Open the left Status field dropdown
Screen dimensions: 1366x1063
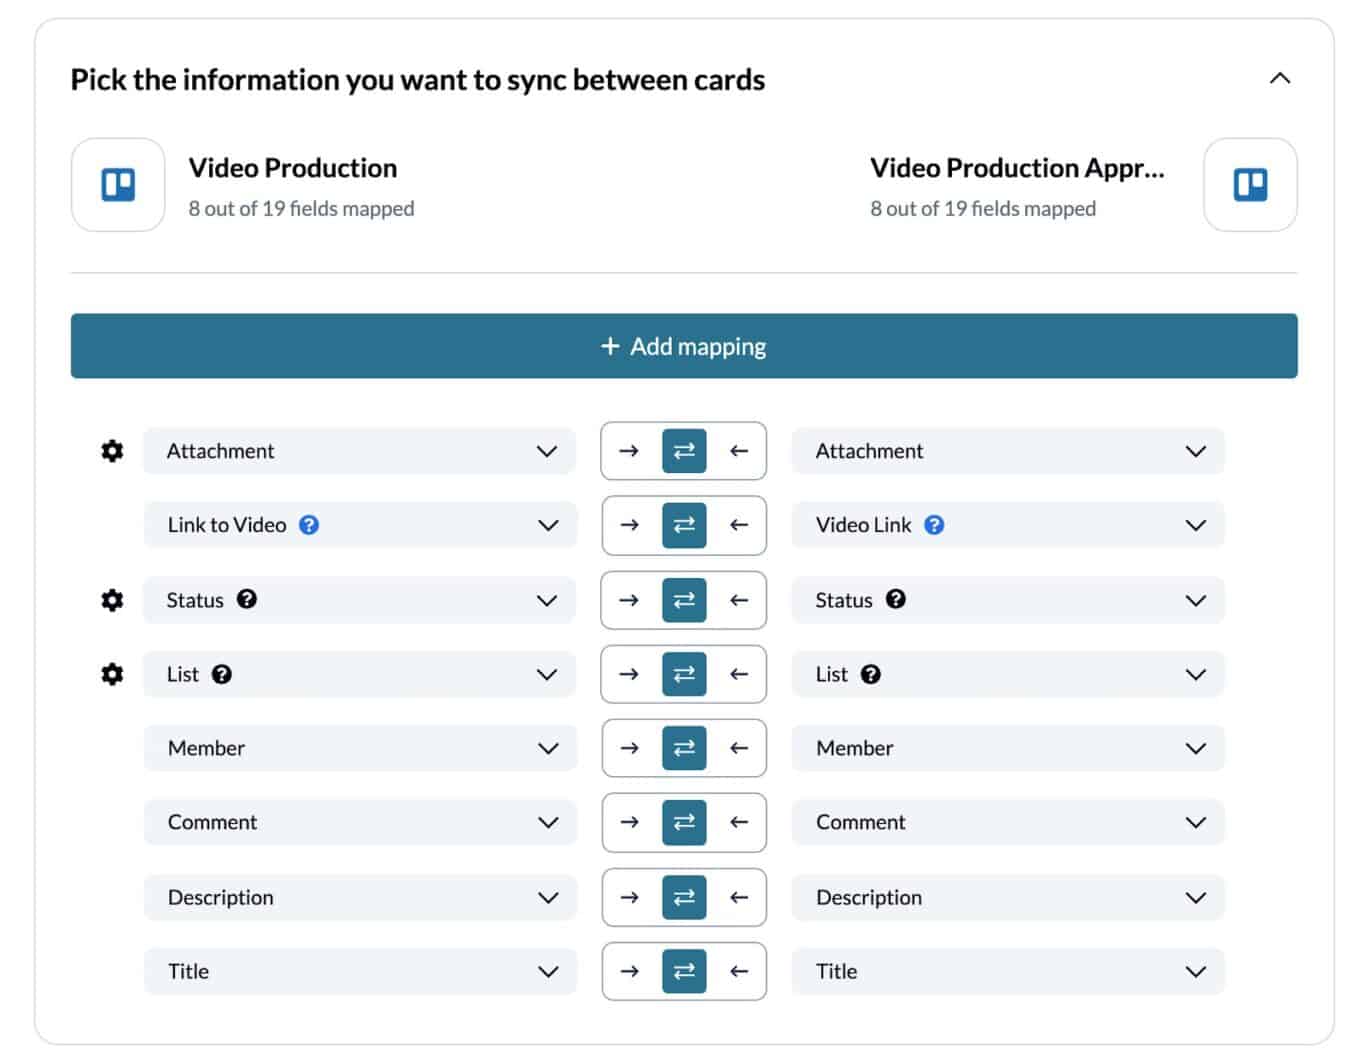[x=360, y=600]
